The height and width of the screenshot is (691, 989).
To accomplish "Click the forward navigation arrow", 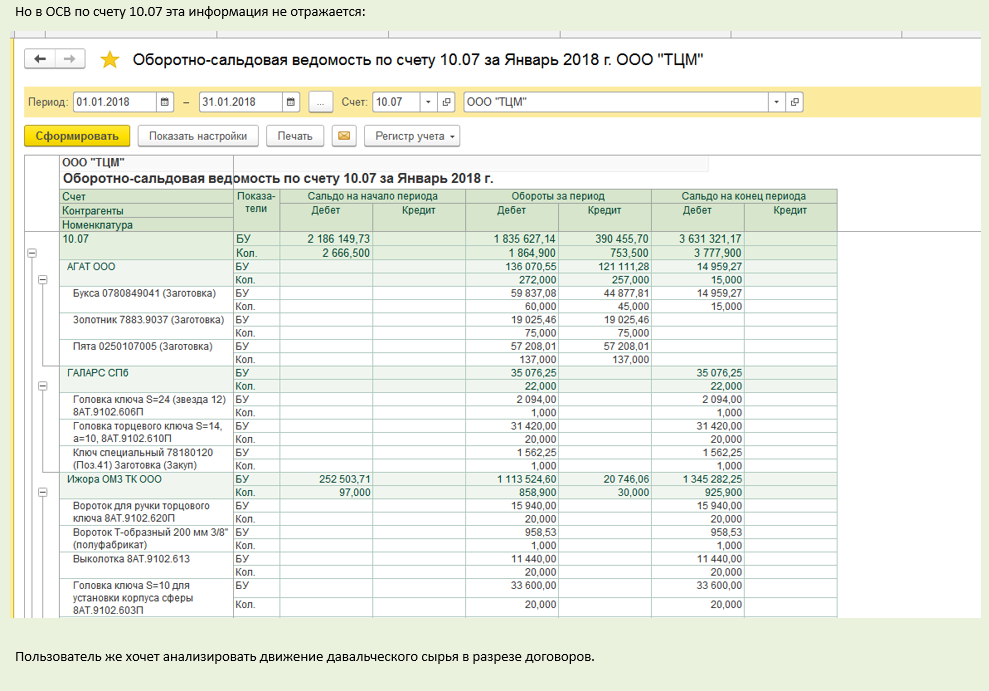I will click(69, 60).
